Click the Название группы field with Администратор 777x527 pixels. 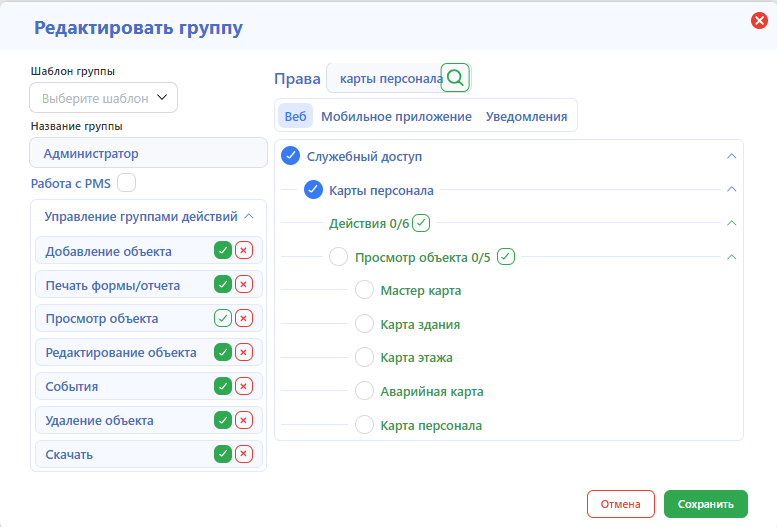[x=149, y=153]
